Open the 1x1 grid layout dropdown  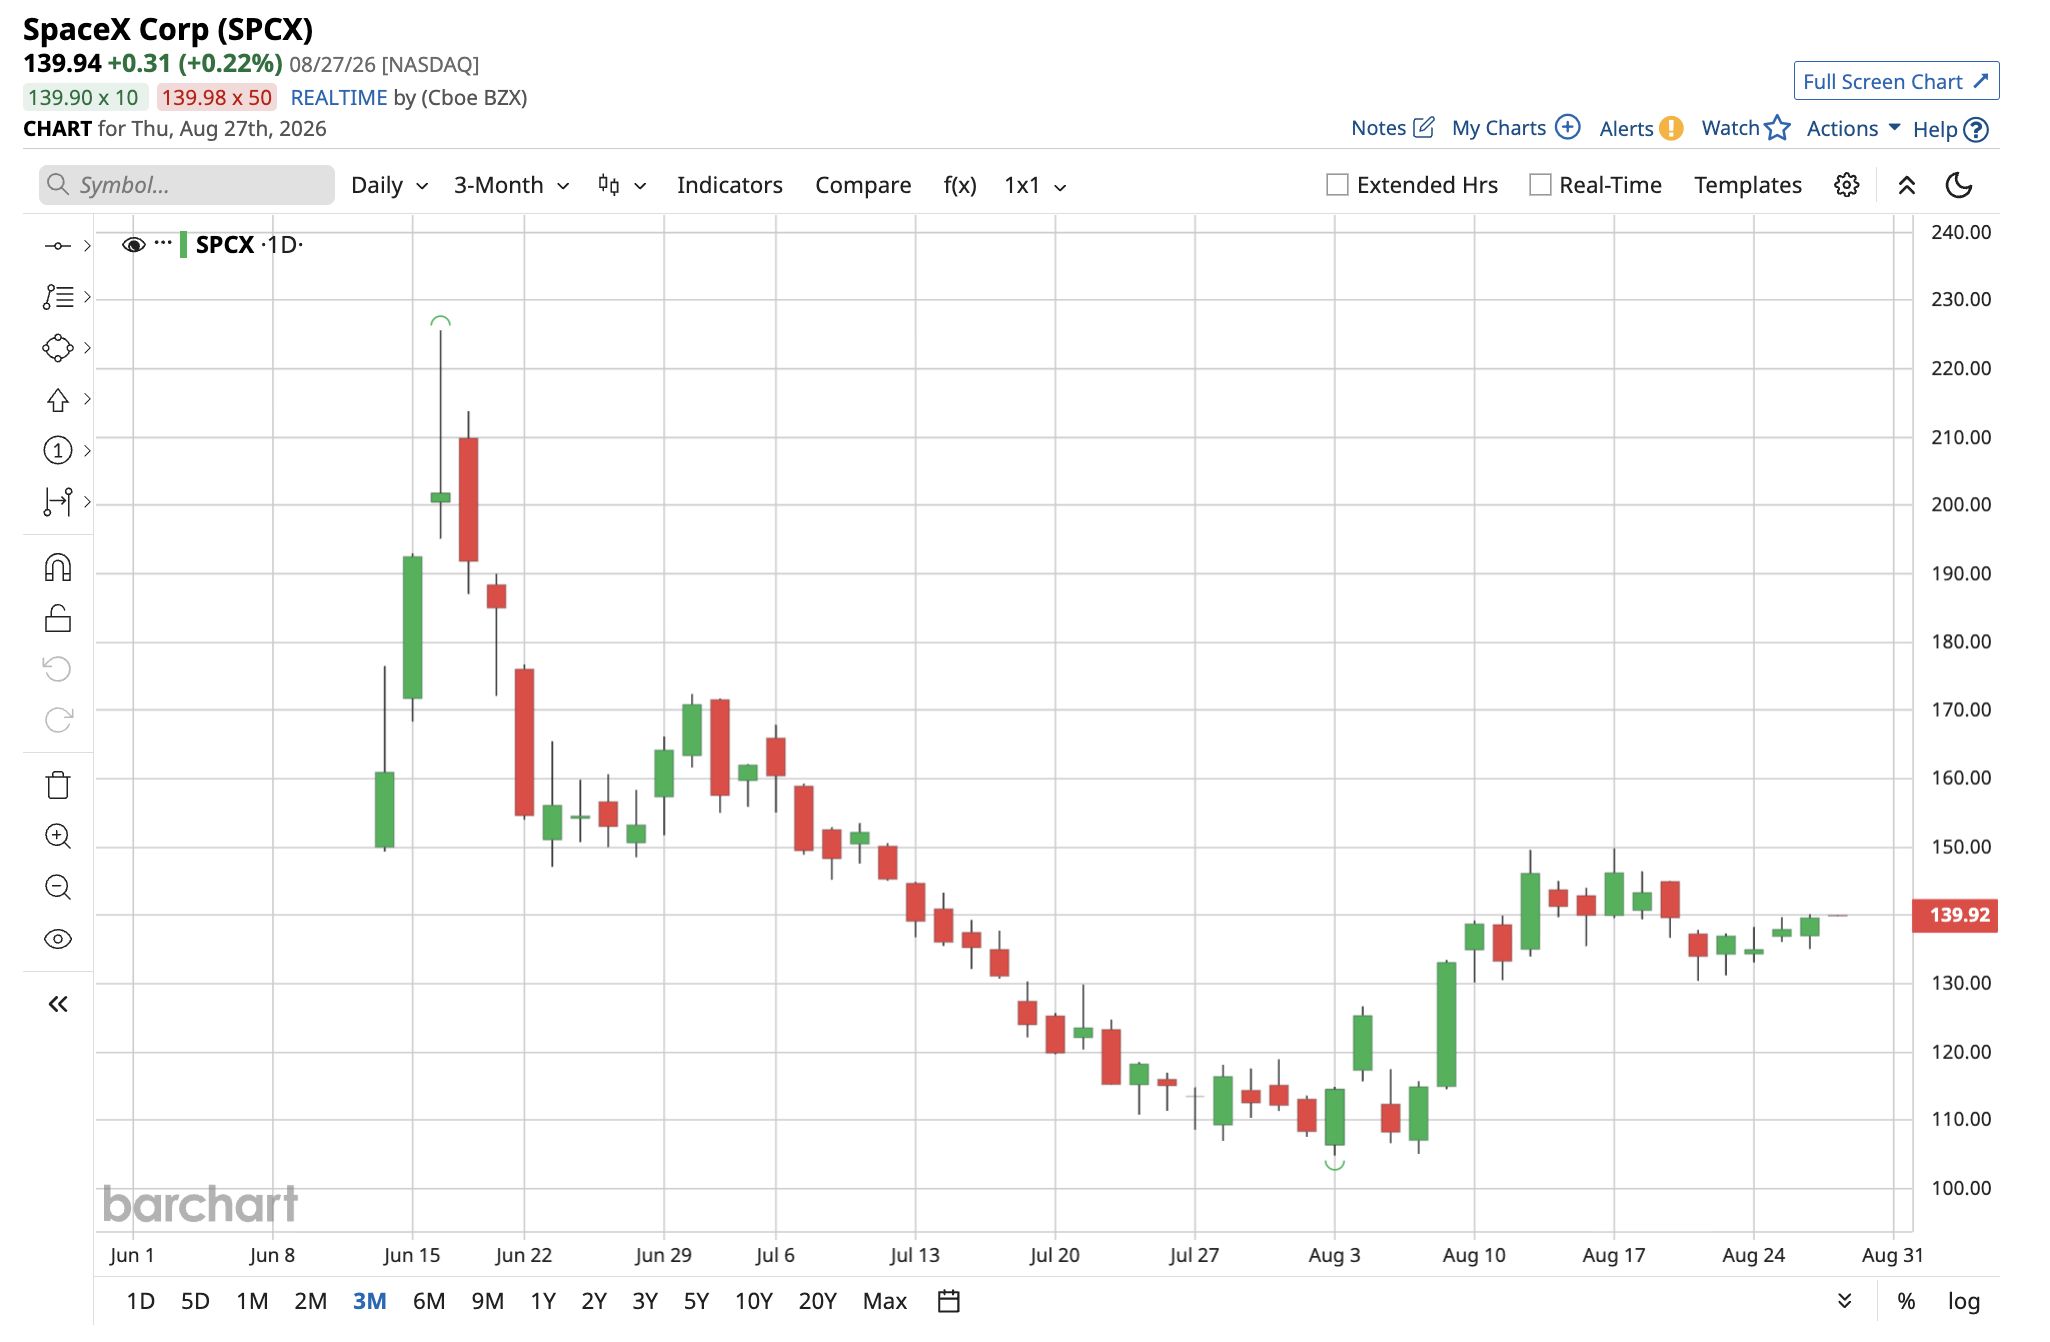coord(1036,185)
